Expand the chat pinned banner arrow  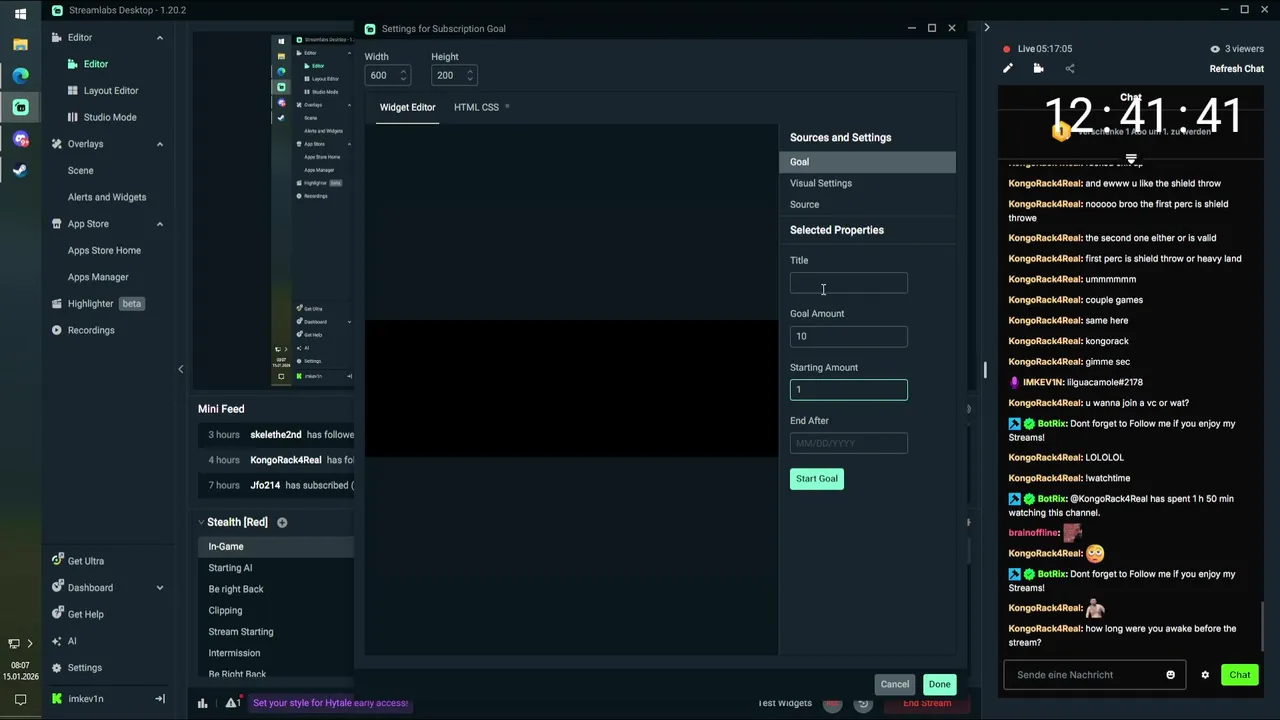pos(1131,159)
